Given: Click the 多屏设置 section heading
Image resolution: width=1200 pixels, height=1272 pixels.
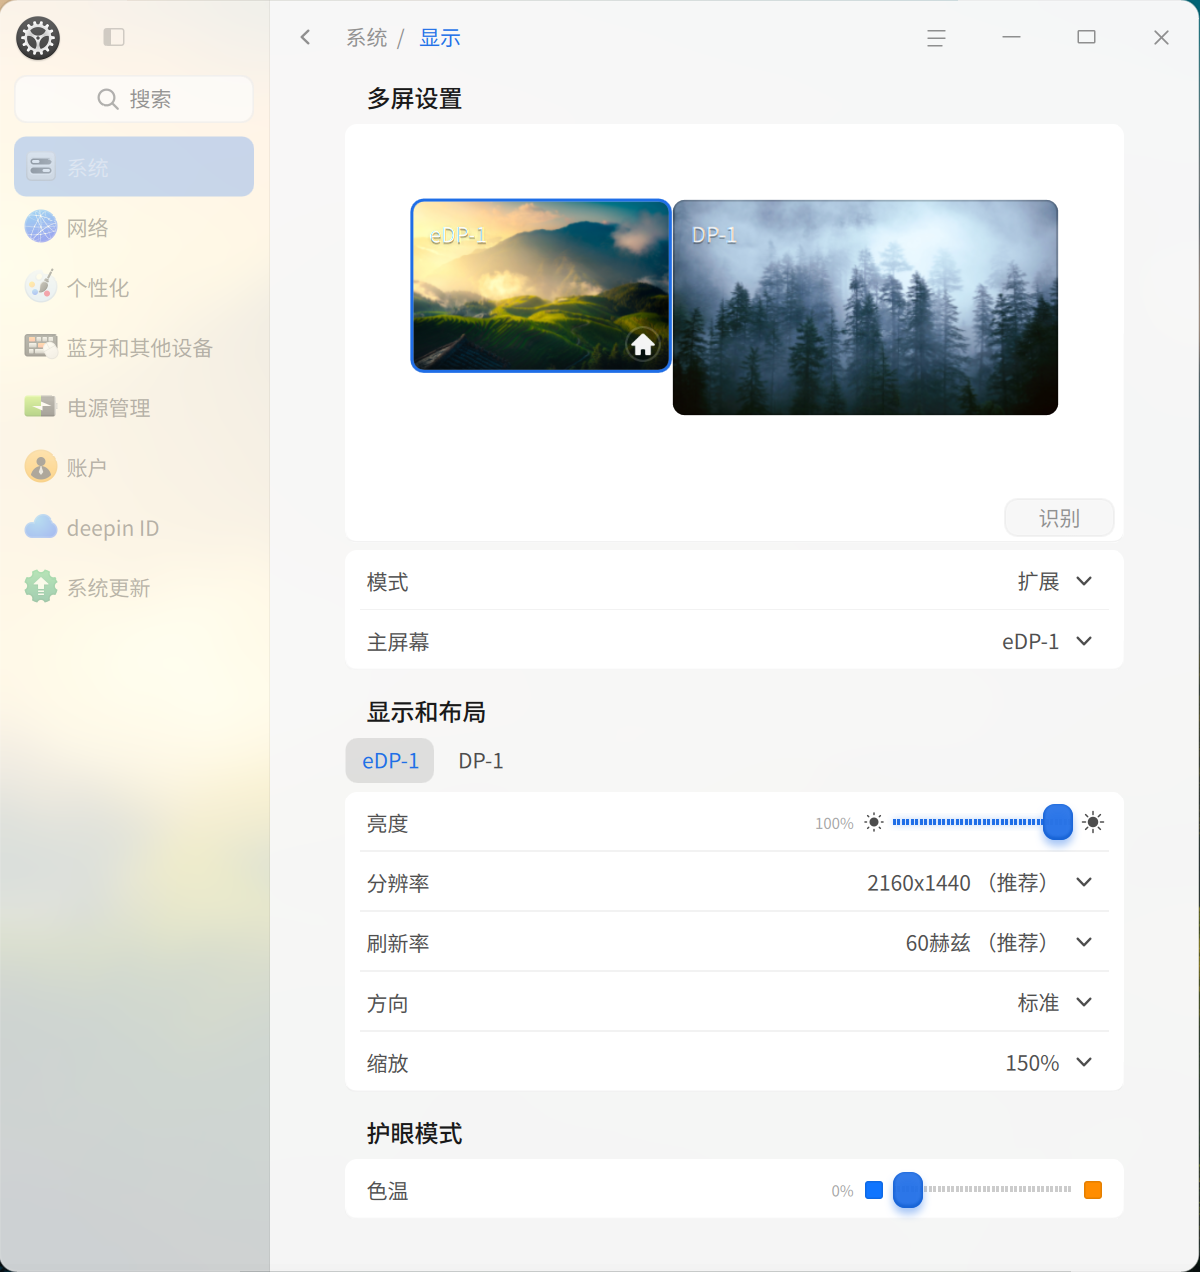Looking at the screenshot, I should click(x=414, y=99).
